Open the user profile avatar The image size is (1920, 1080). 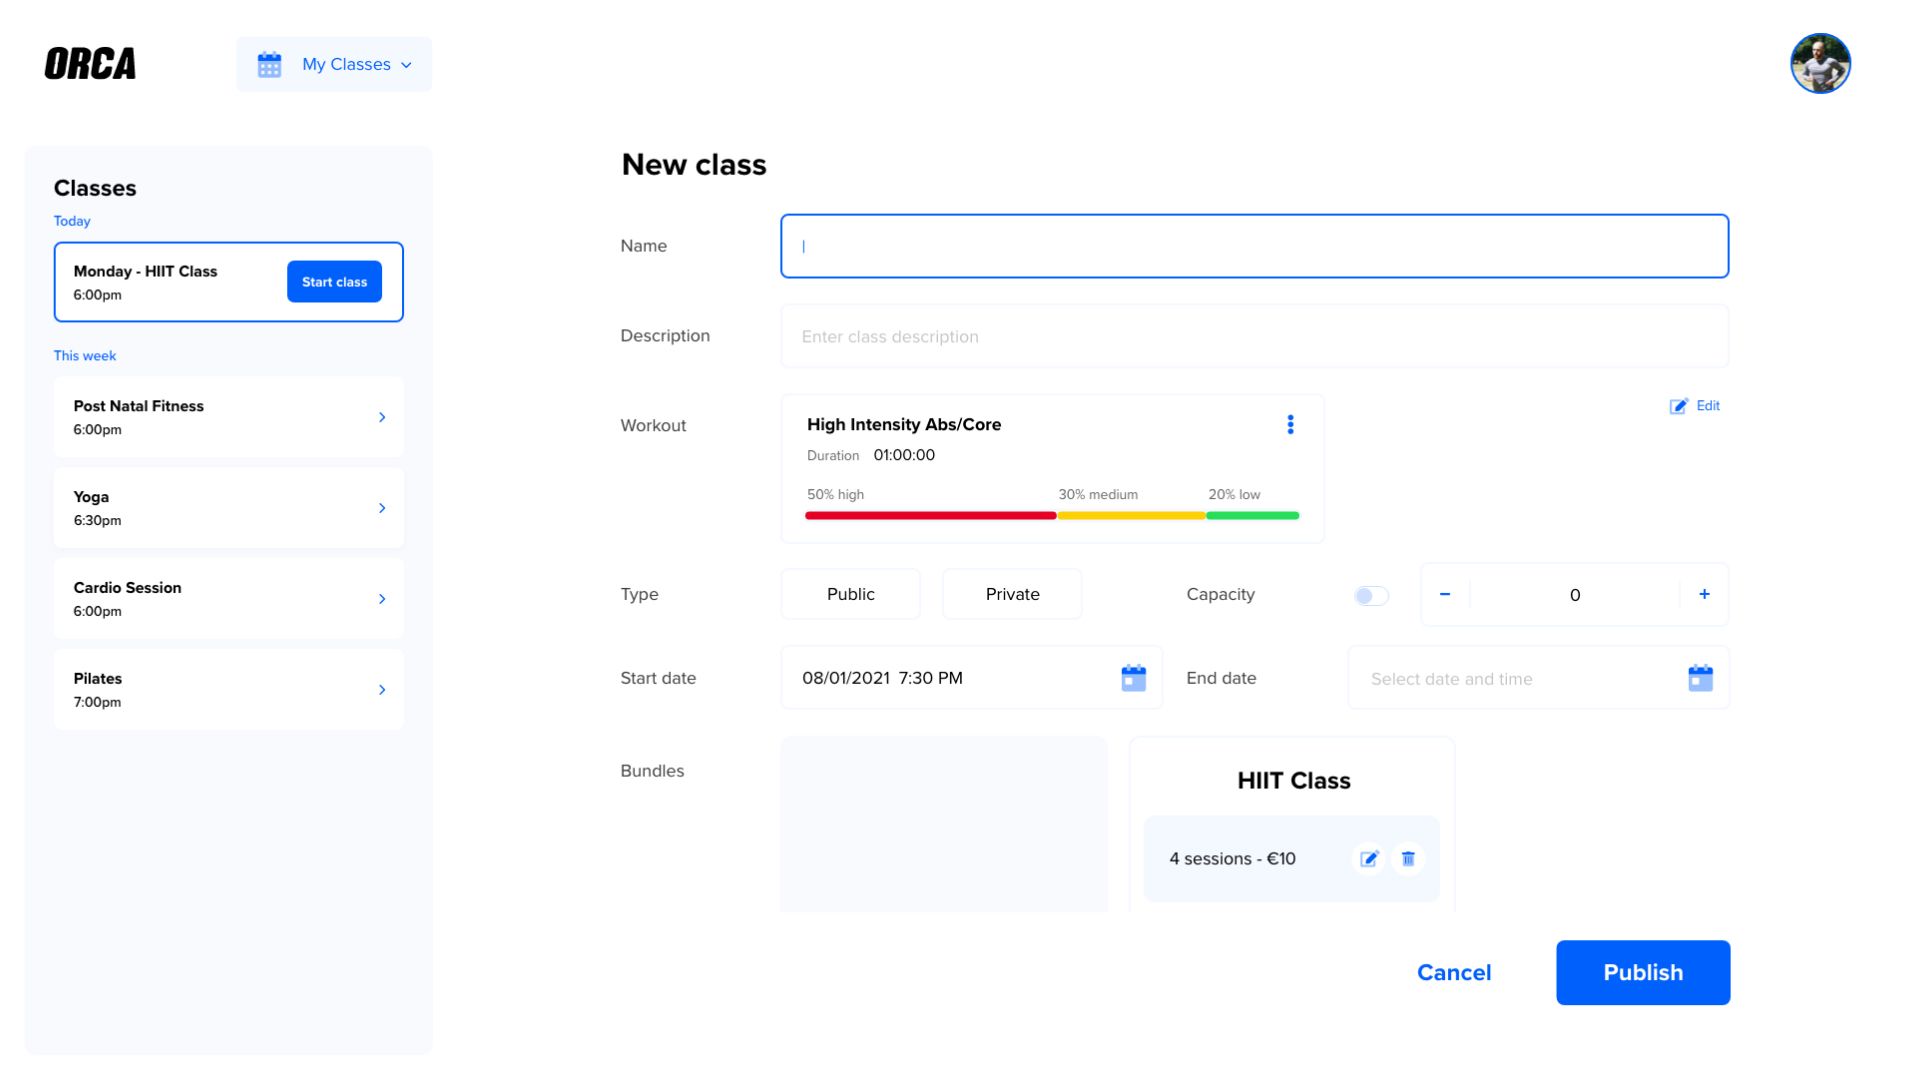coord(1820,64)
